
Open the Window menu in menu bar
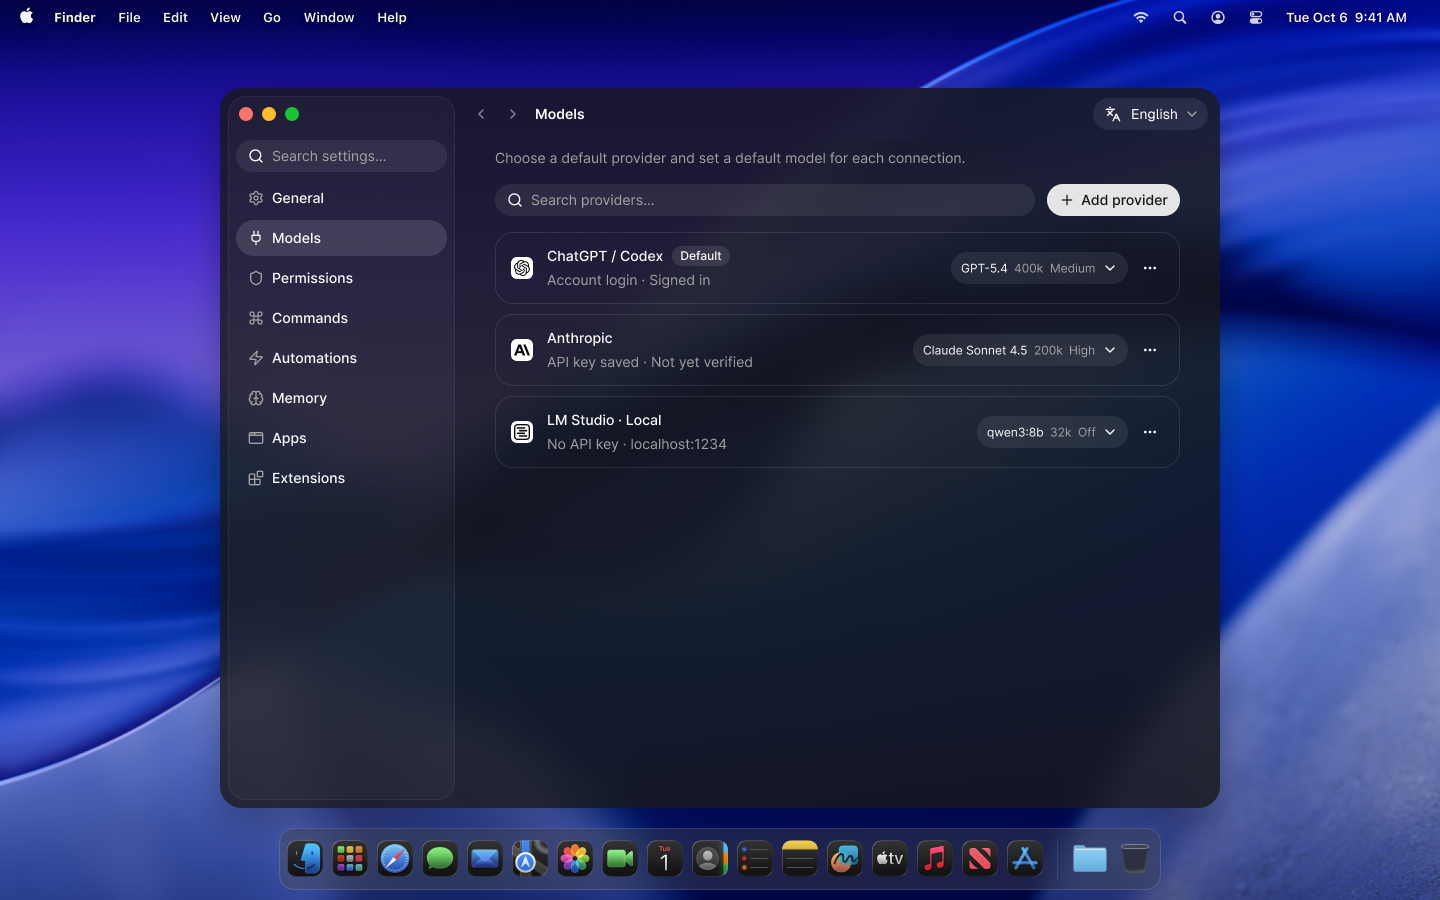[329, 17]
